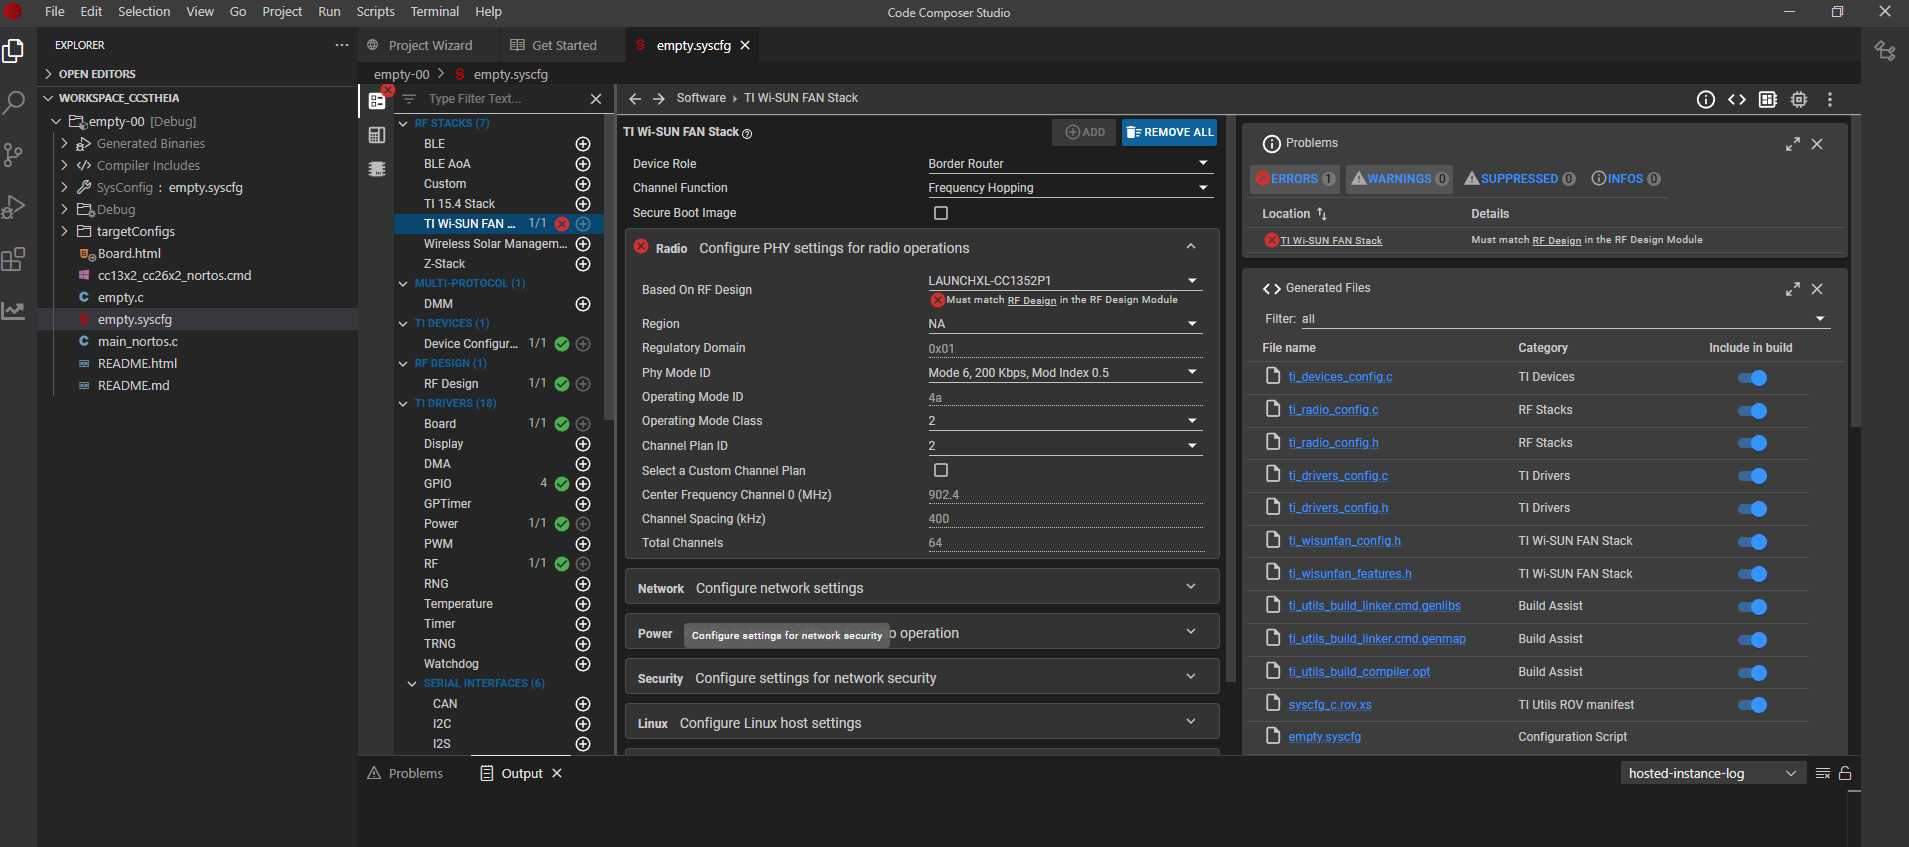Screen dimensions: 1909x847
Task: Open Source Control view in activity bar
Action: click(x=14, y=154)
